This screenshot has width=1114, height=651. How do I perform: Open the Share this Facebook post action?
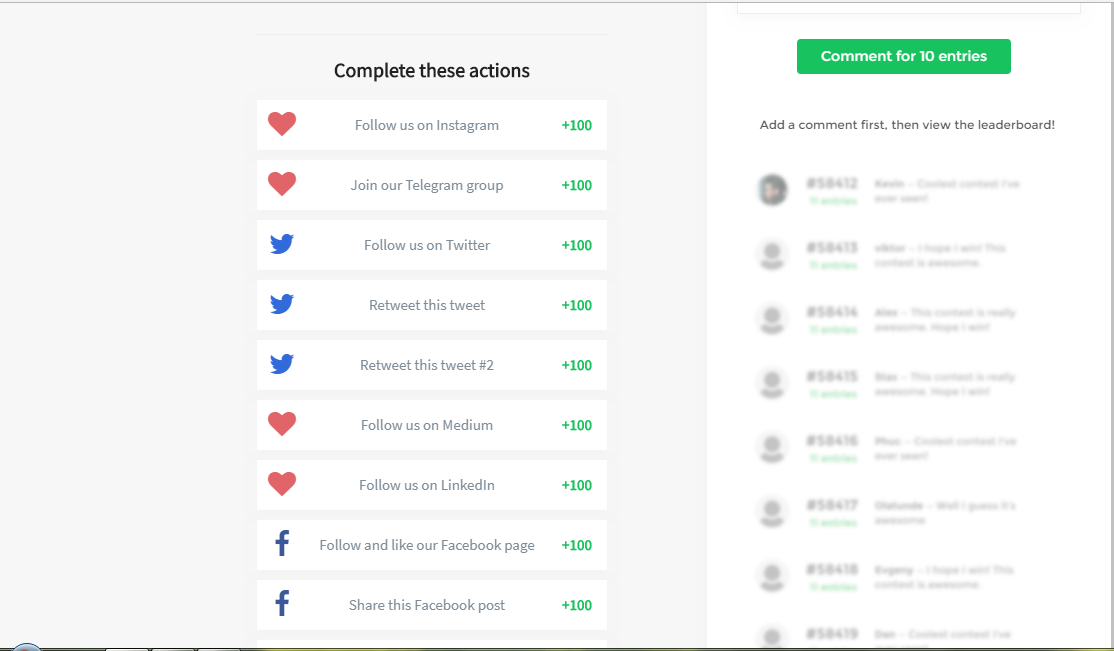[x=427, y=605]
